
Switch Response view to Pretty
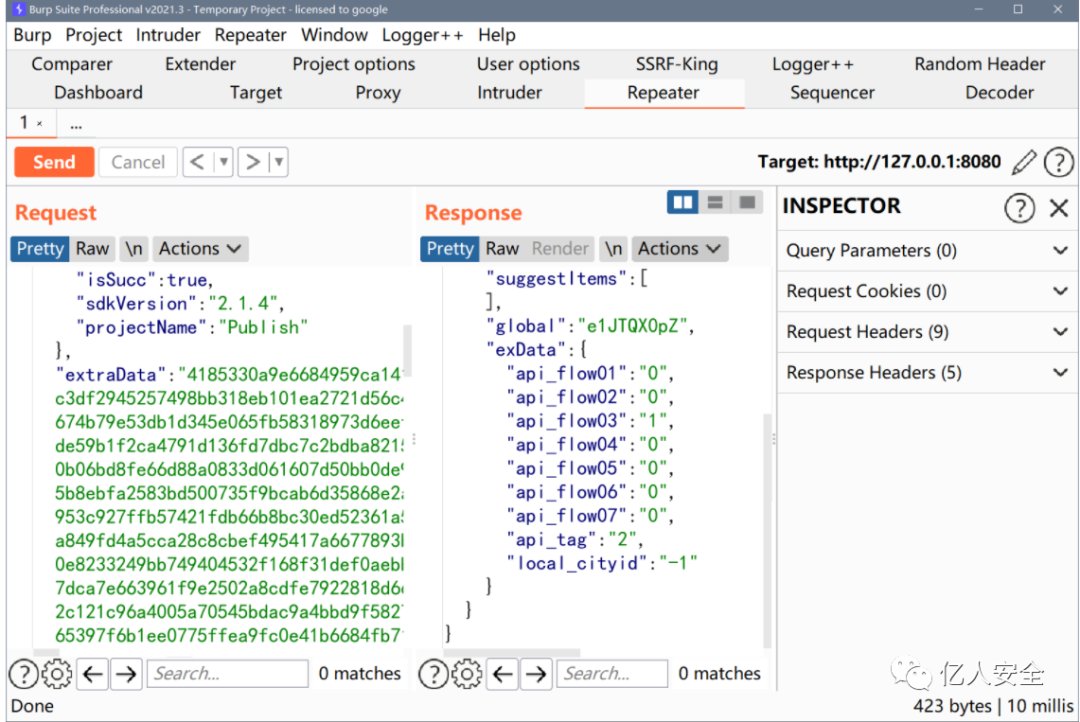click(x=450, y=249)
